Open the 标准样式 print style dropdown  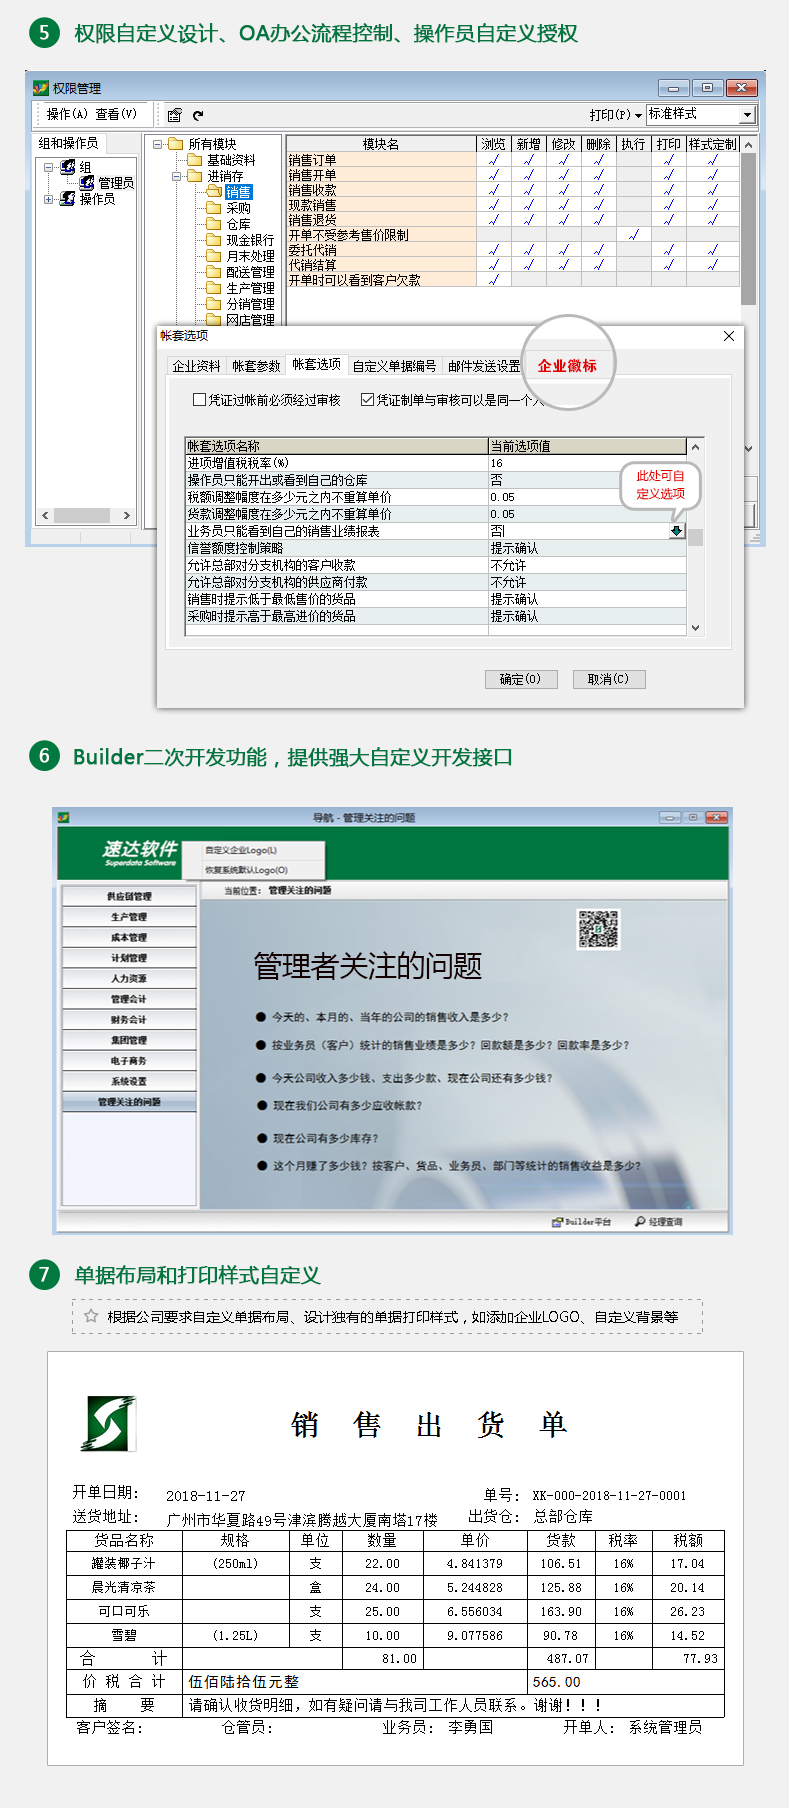[x=747, y=115]
